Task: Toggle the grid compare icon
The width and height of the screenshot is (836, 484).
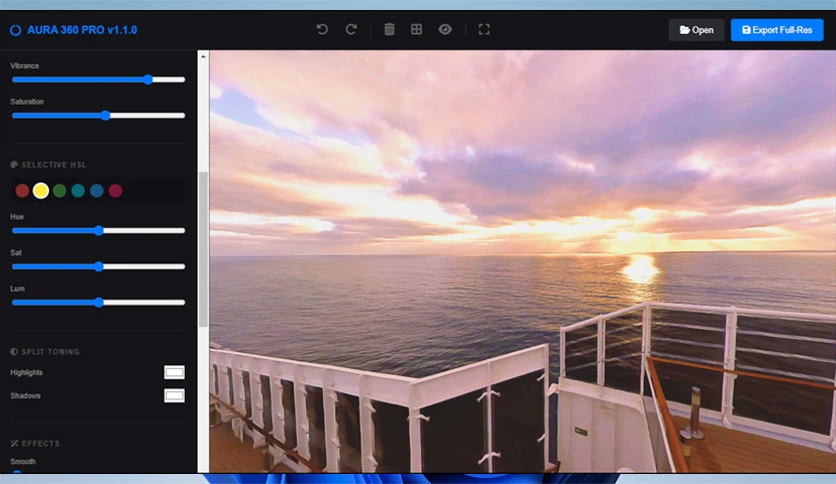Action: point(416,29)
